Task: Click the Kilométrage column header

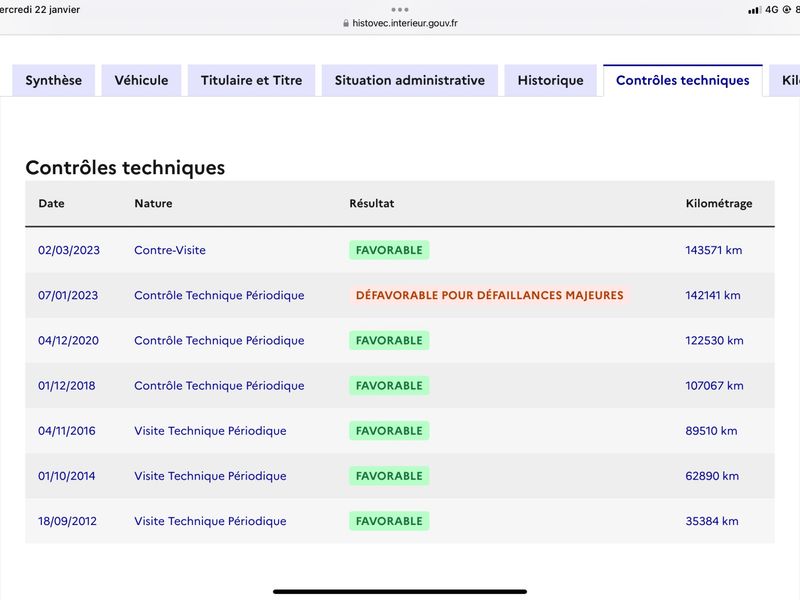Action: (x=719, y=203)
